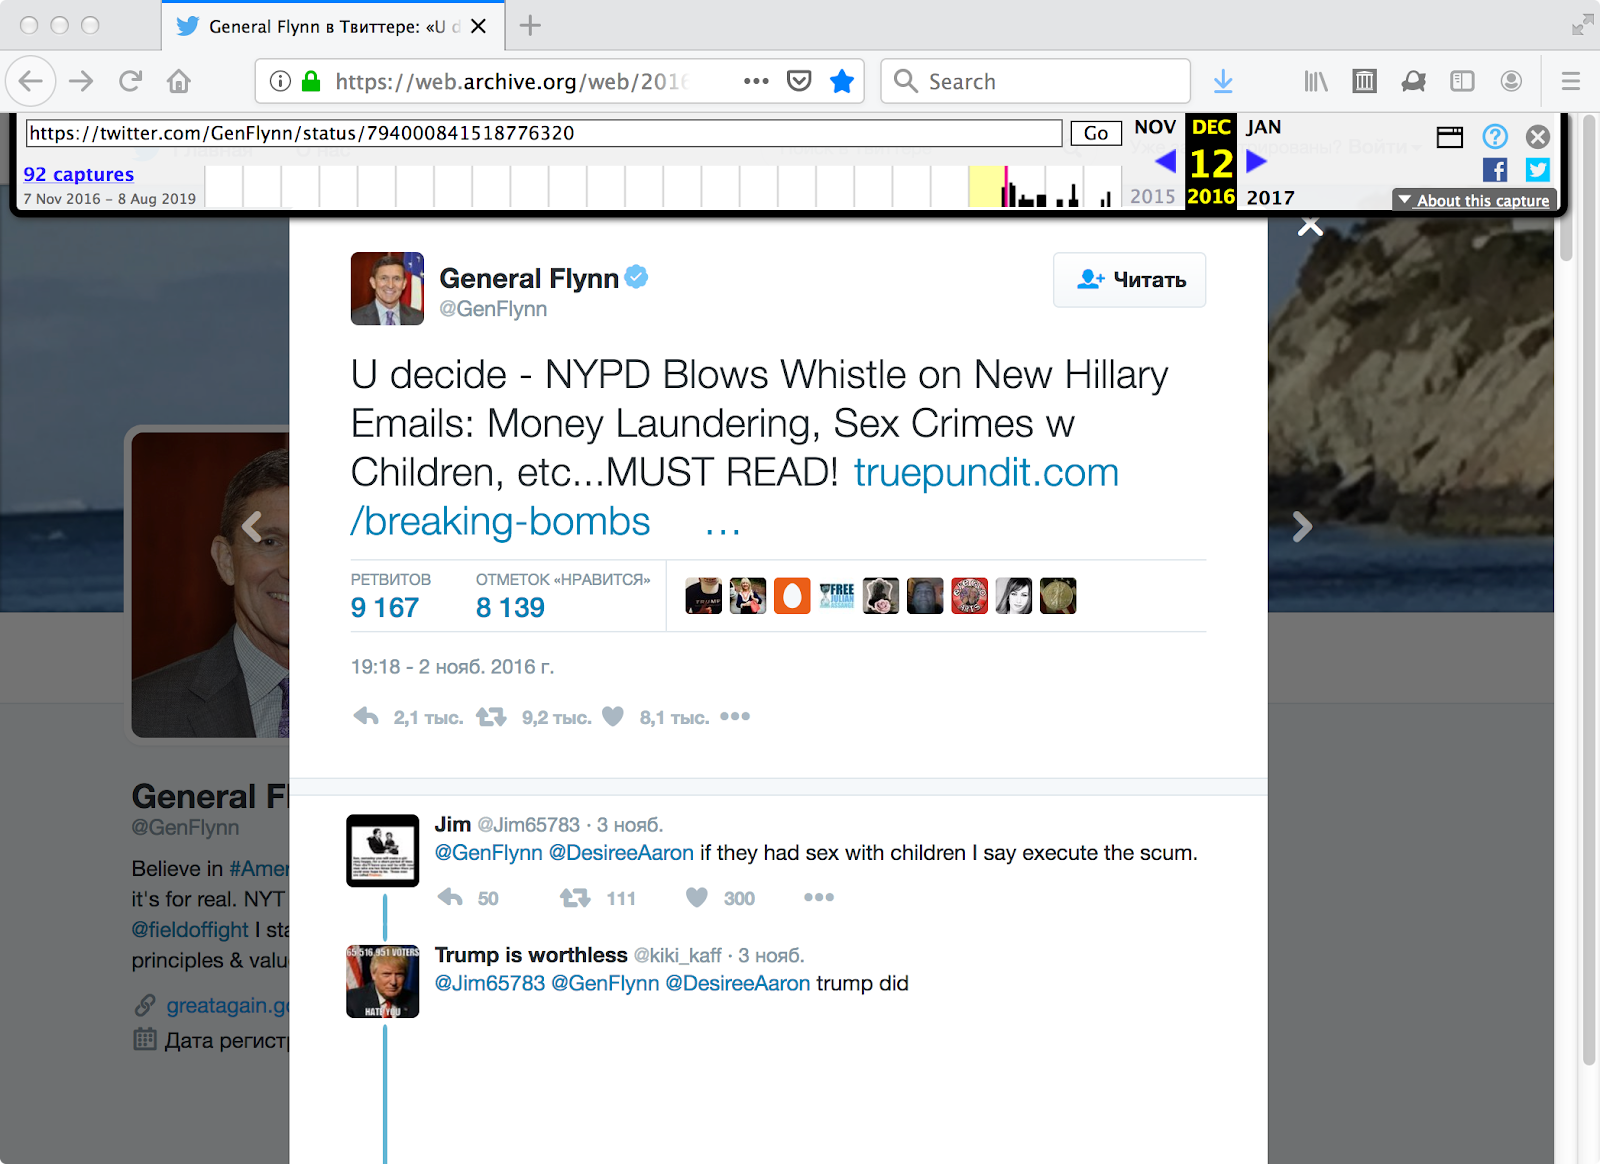Open the Firefox account avatar icon
Viewport: 1600px width, 1164px height.
click(1511, 81)
